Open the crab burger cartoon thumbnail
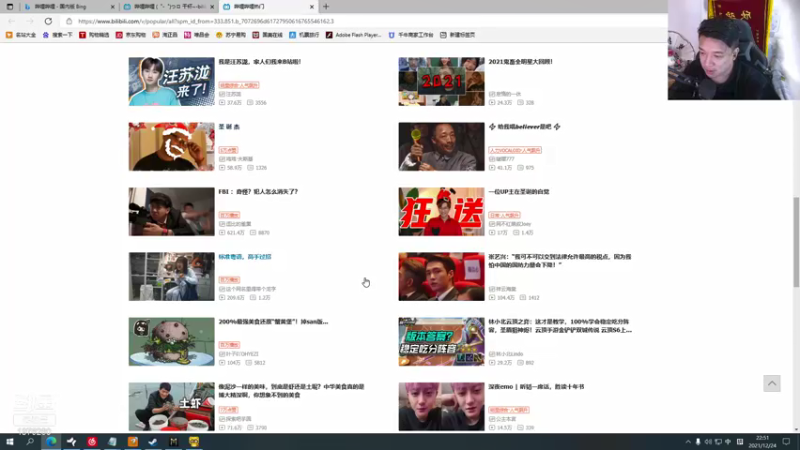800x450 pixels. tap(171, 342)
